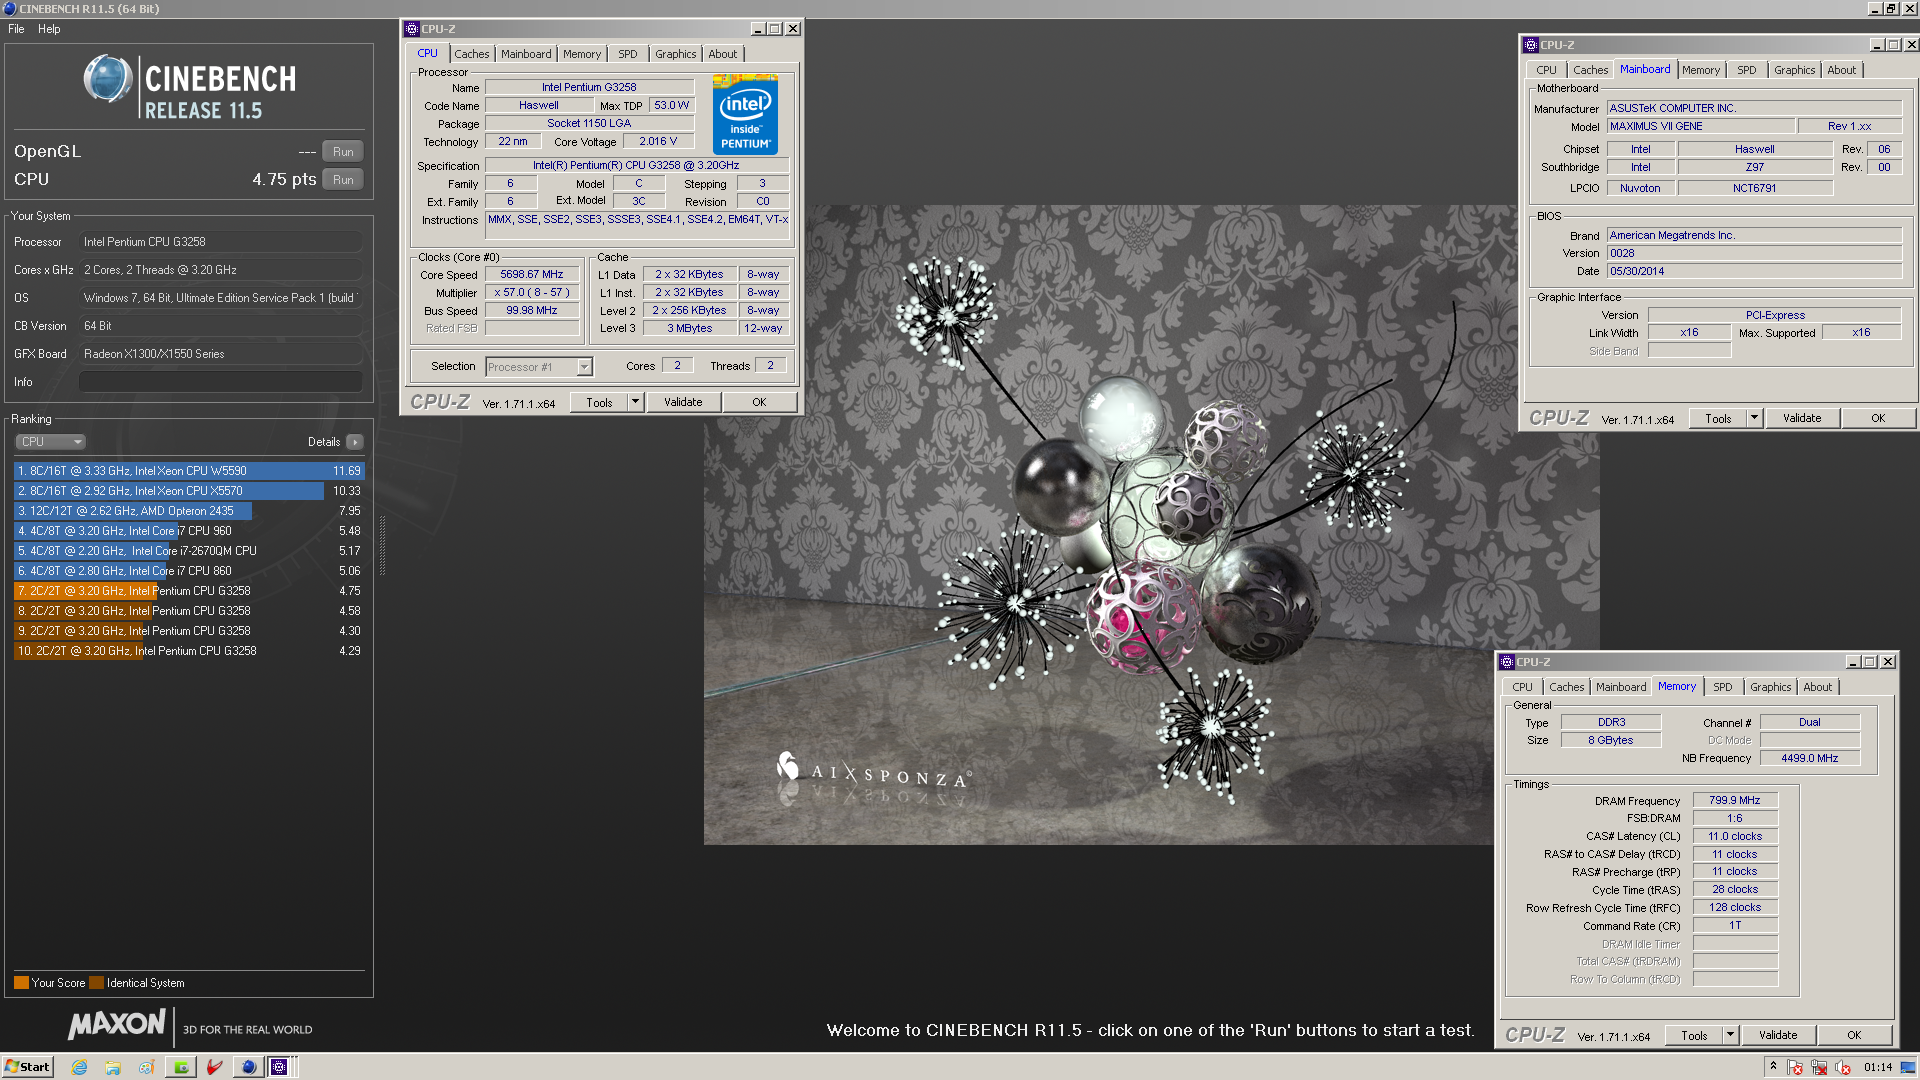Open the Ranking Details arrow button
The image size is (1920, 1080).
355,442
